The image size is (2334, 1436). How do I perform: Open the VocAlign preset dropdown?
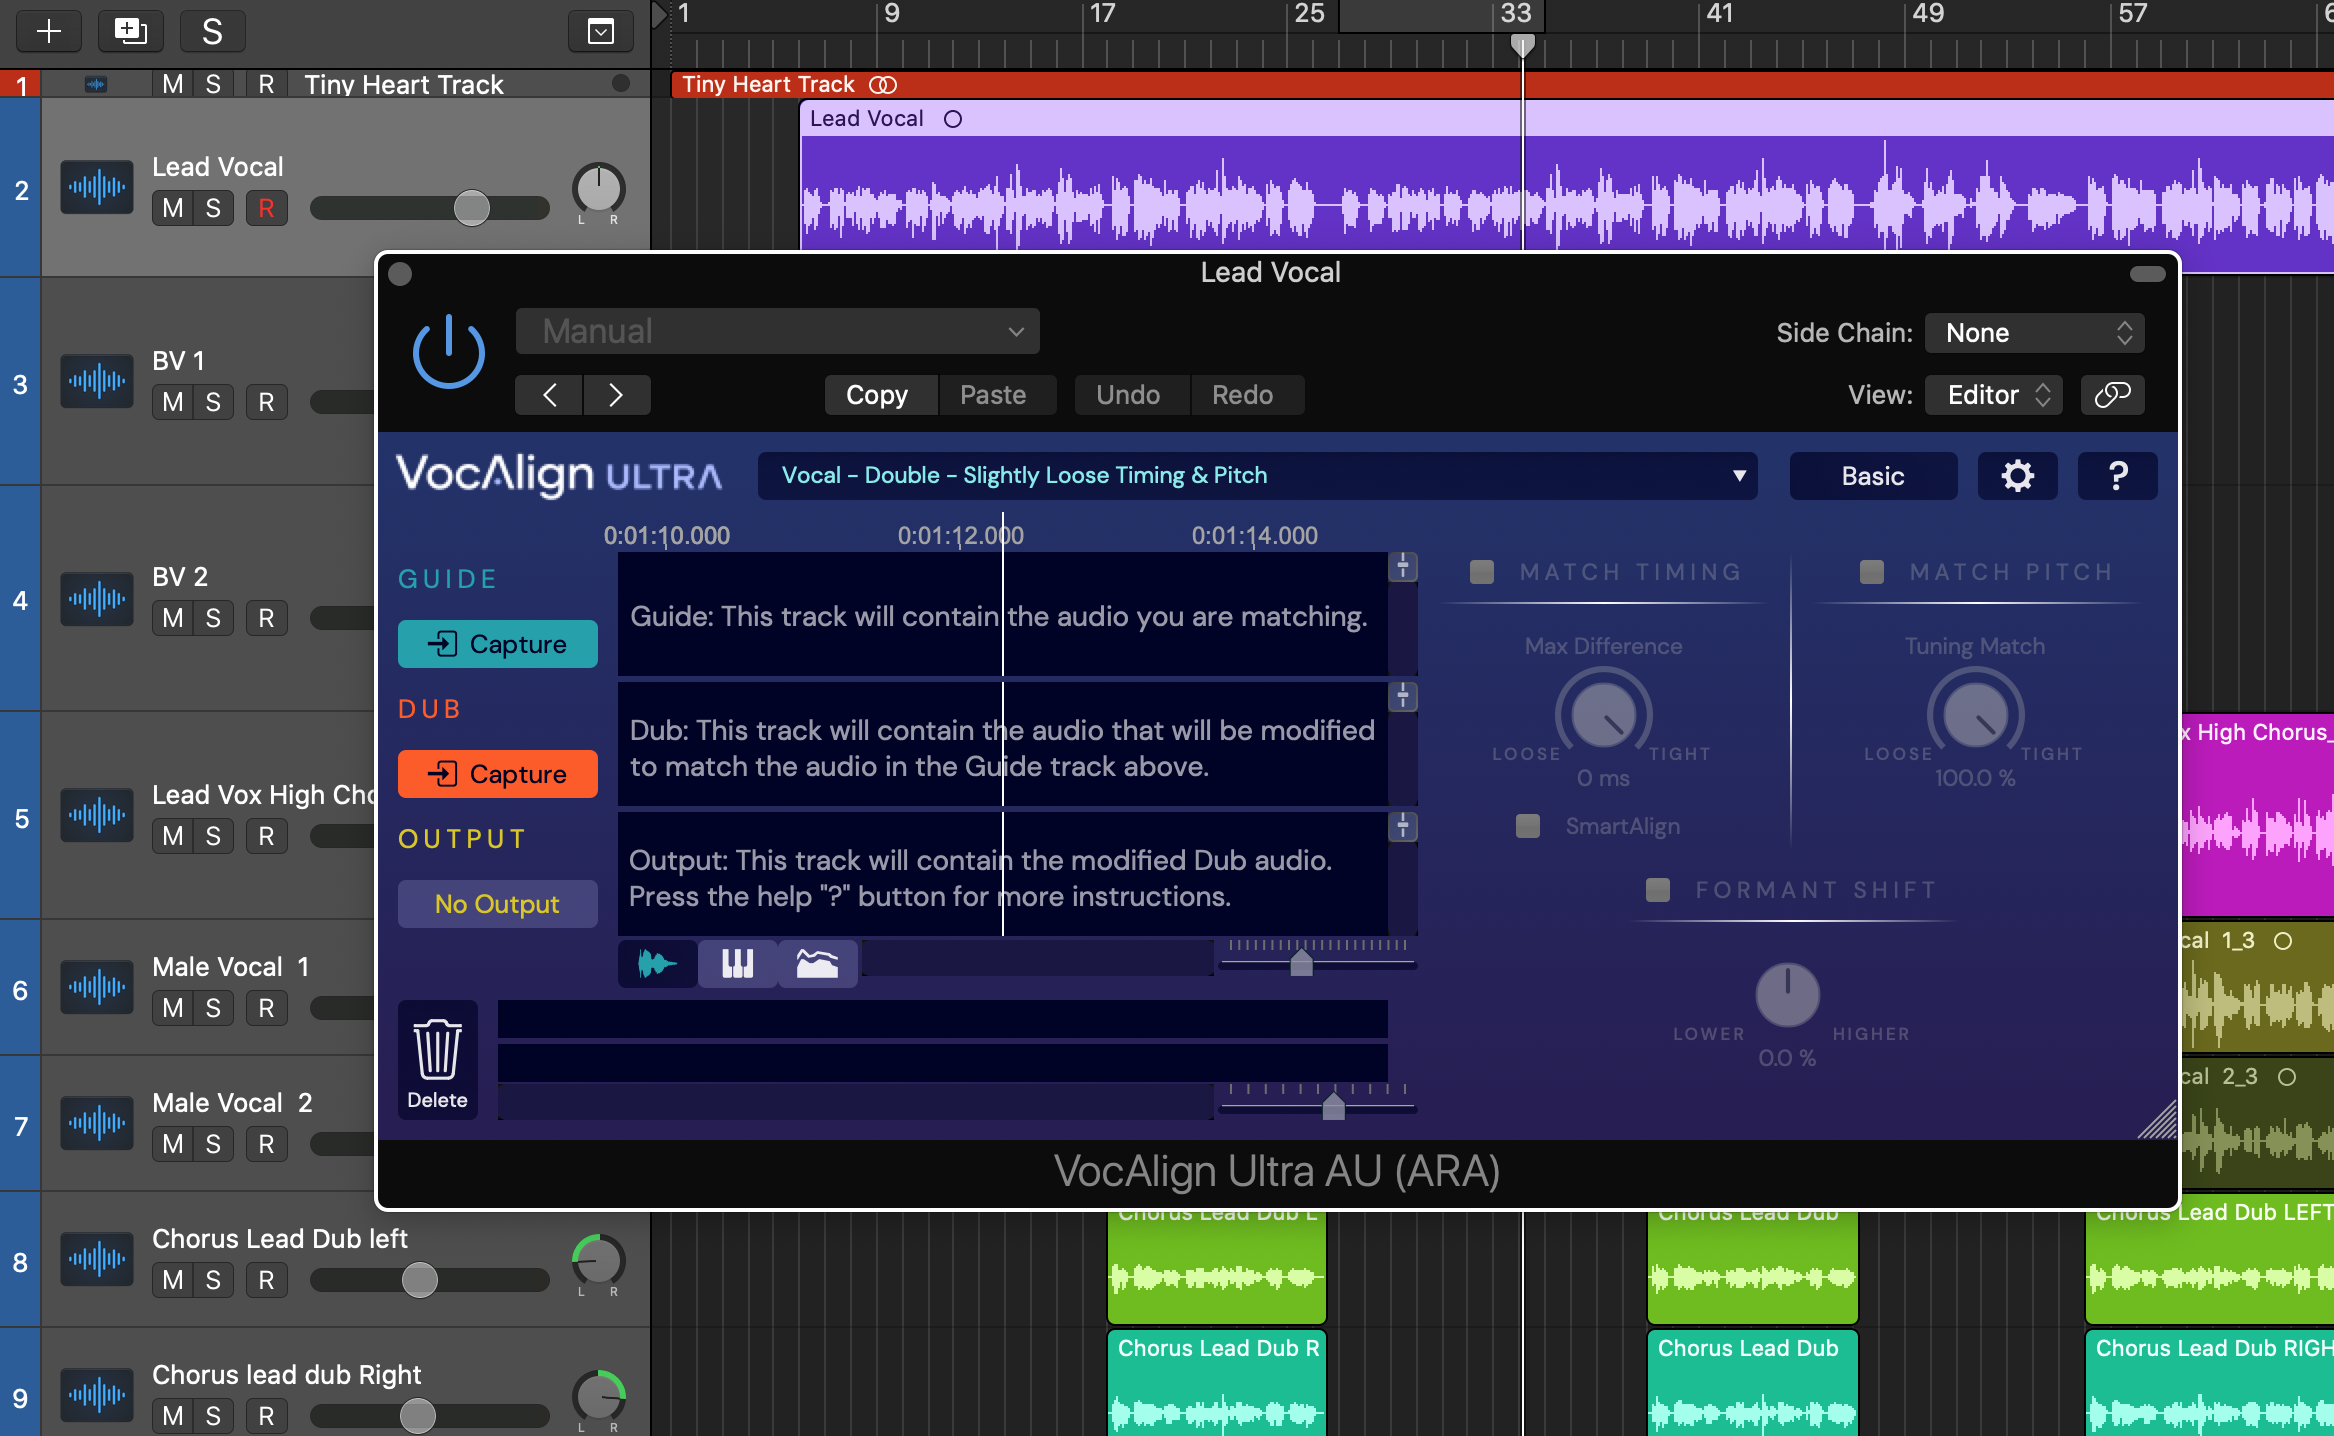coord(1257,476)
